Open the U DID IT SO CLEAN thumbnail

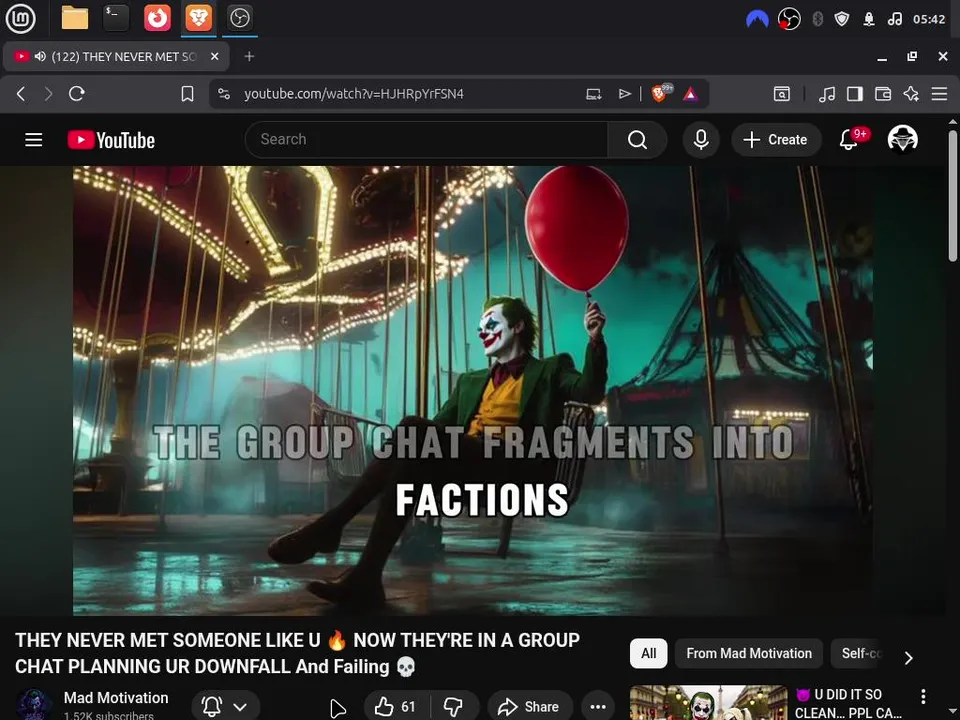708,702
